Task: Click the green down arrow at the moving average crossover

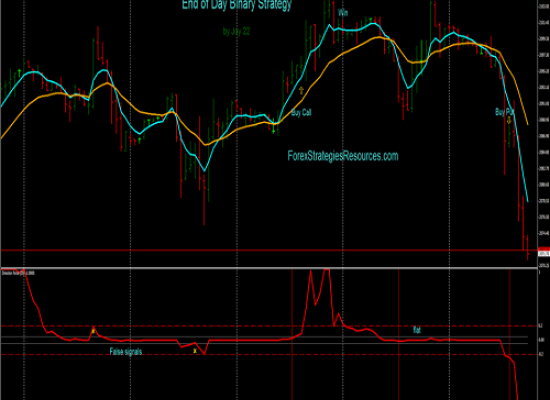Action: coord(274,130)
